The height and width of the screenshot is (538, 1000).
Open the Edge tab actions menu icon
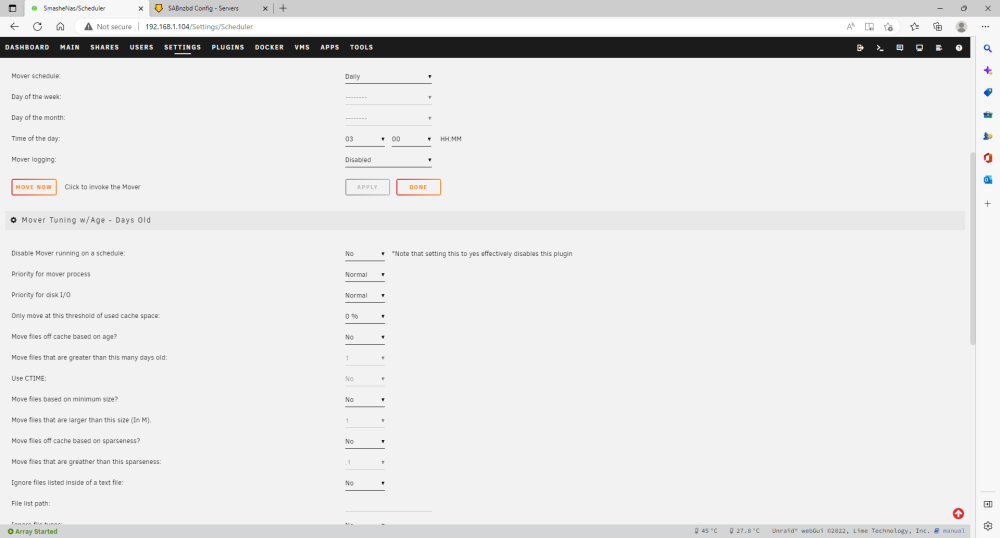(12, 8)
